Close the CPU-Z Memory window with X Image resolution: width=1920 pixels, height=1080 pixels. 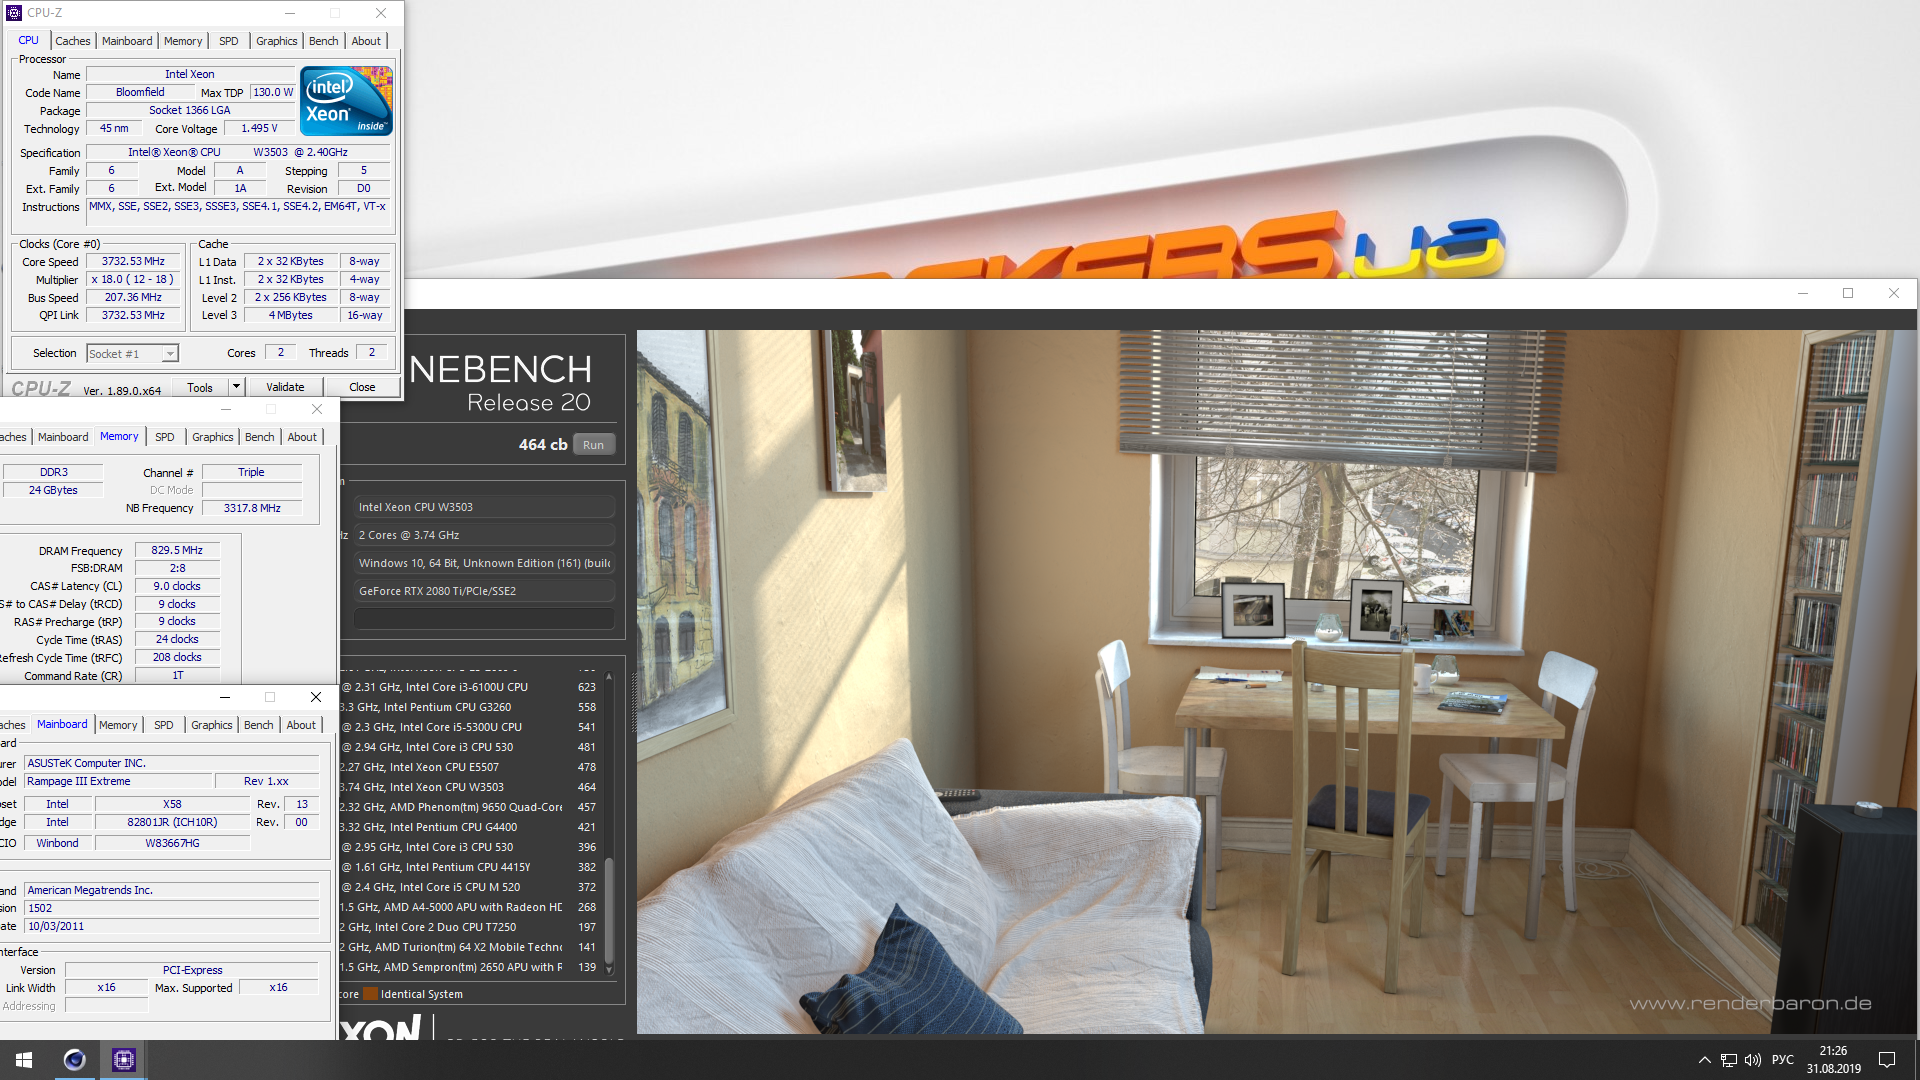tap(317, 409)
